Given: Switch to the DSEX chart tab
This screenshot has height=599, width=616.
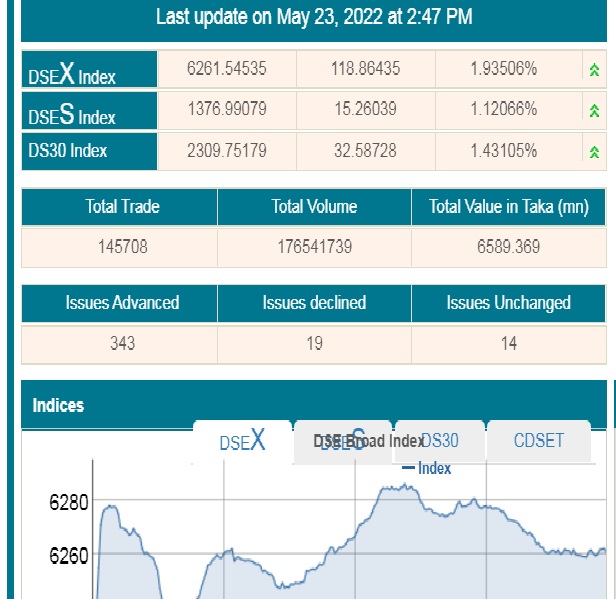Looking at the screenshot, I should tap(242, 441).
